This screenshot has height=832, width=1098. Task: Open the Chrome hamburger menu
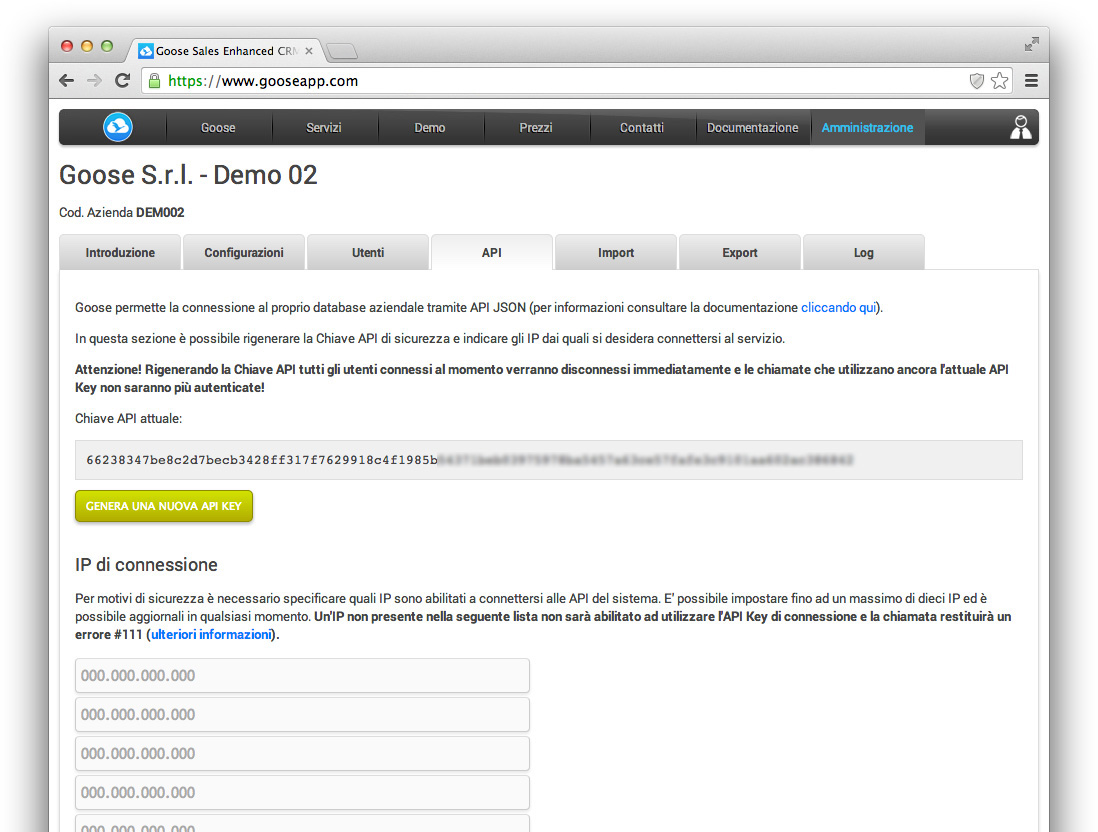coord(1031,81)
